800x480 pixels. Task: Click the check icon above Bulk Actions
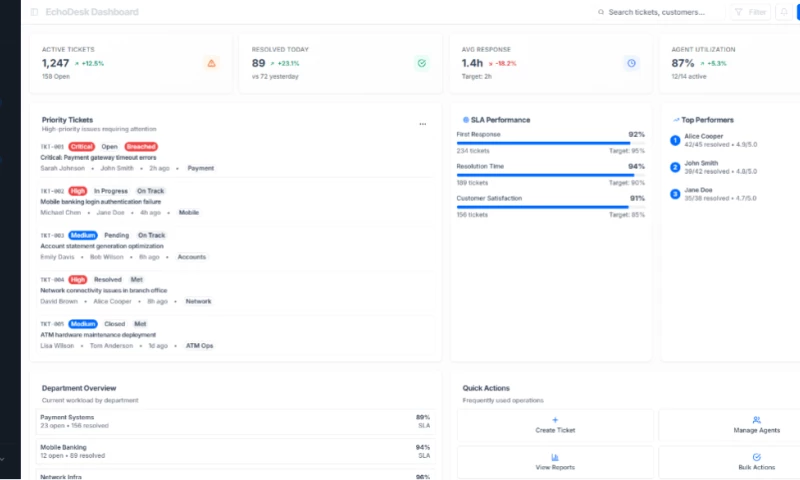[757, 457]
